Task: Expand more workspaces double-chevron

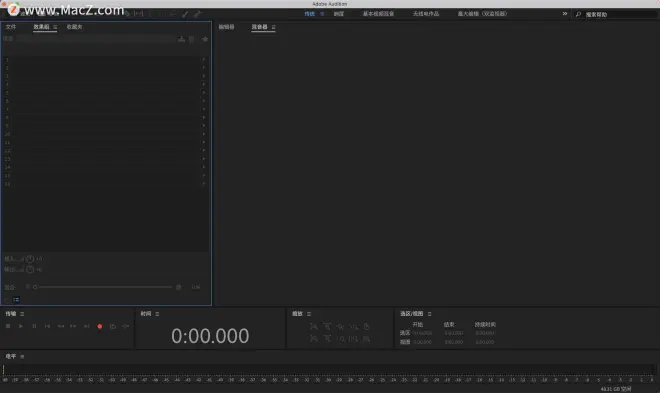Action: 564,14
